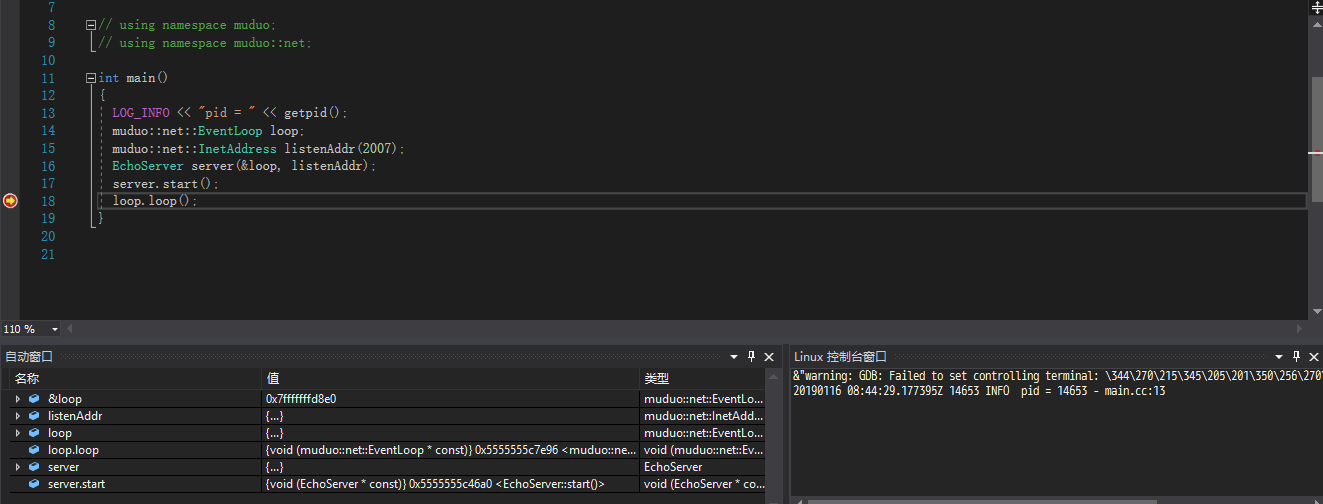
Task: Open the Linux 控制台窗口 position dropdown arrow
Action: [x=1279, y=356]
